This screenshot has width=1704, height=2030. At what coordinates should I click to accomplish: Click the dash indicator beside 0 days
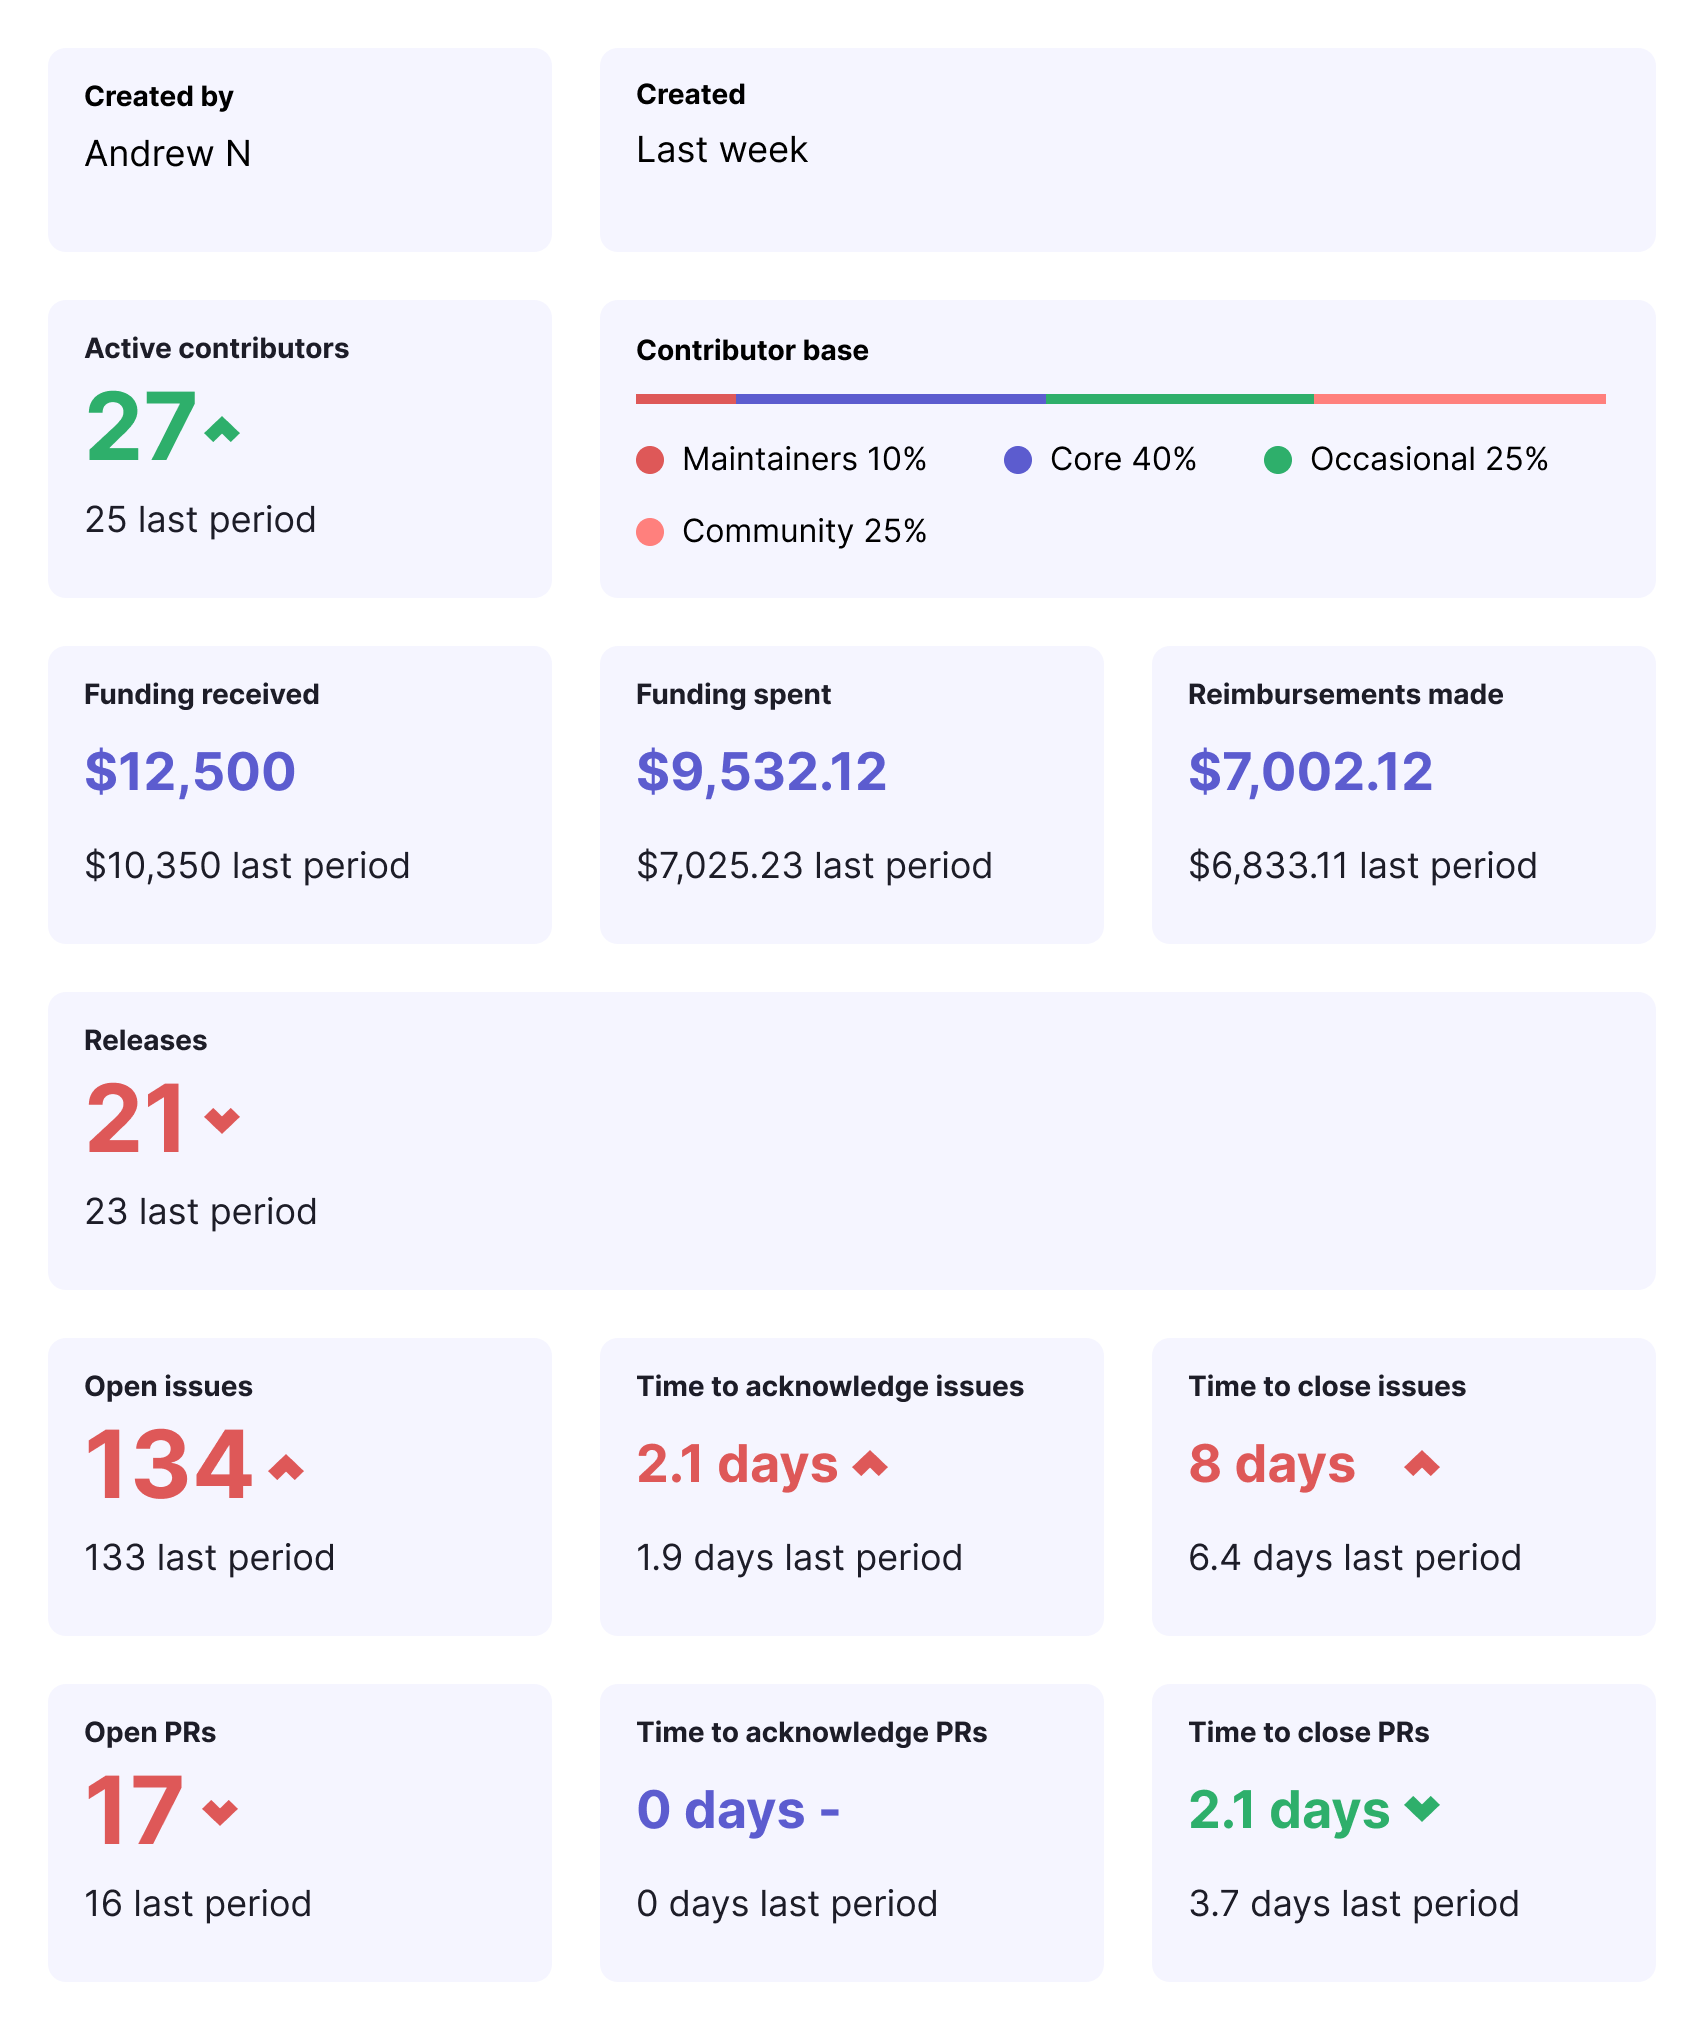(x=829, y=1811)
